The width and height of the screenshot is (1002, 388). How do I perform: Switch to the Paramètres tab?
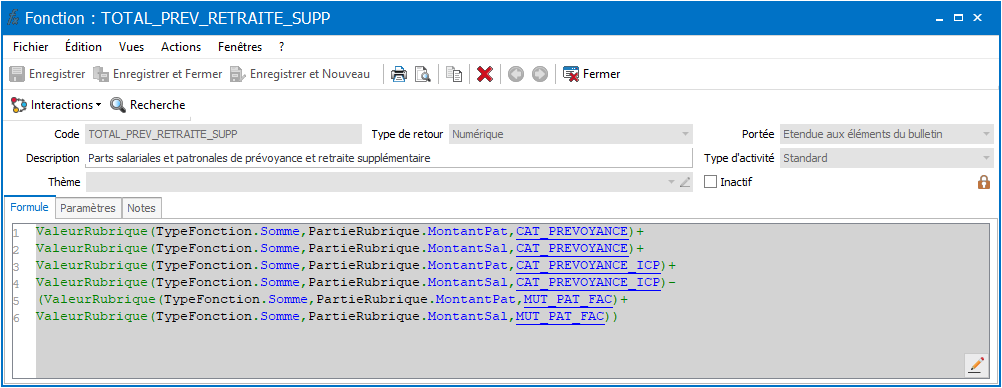click(88, 208)
